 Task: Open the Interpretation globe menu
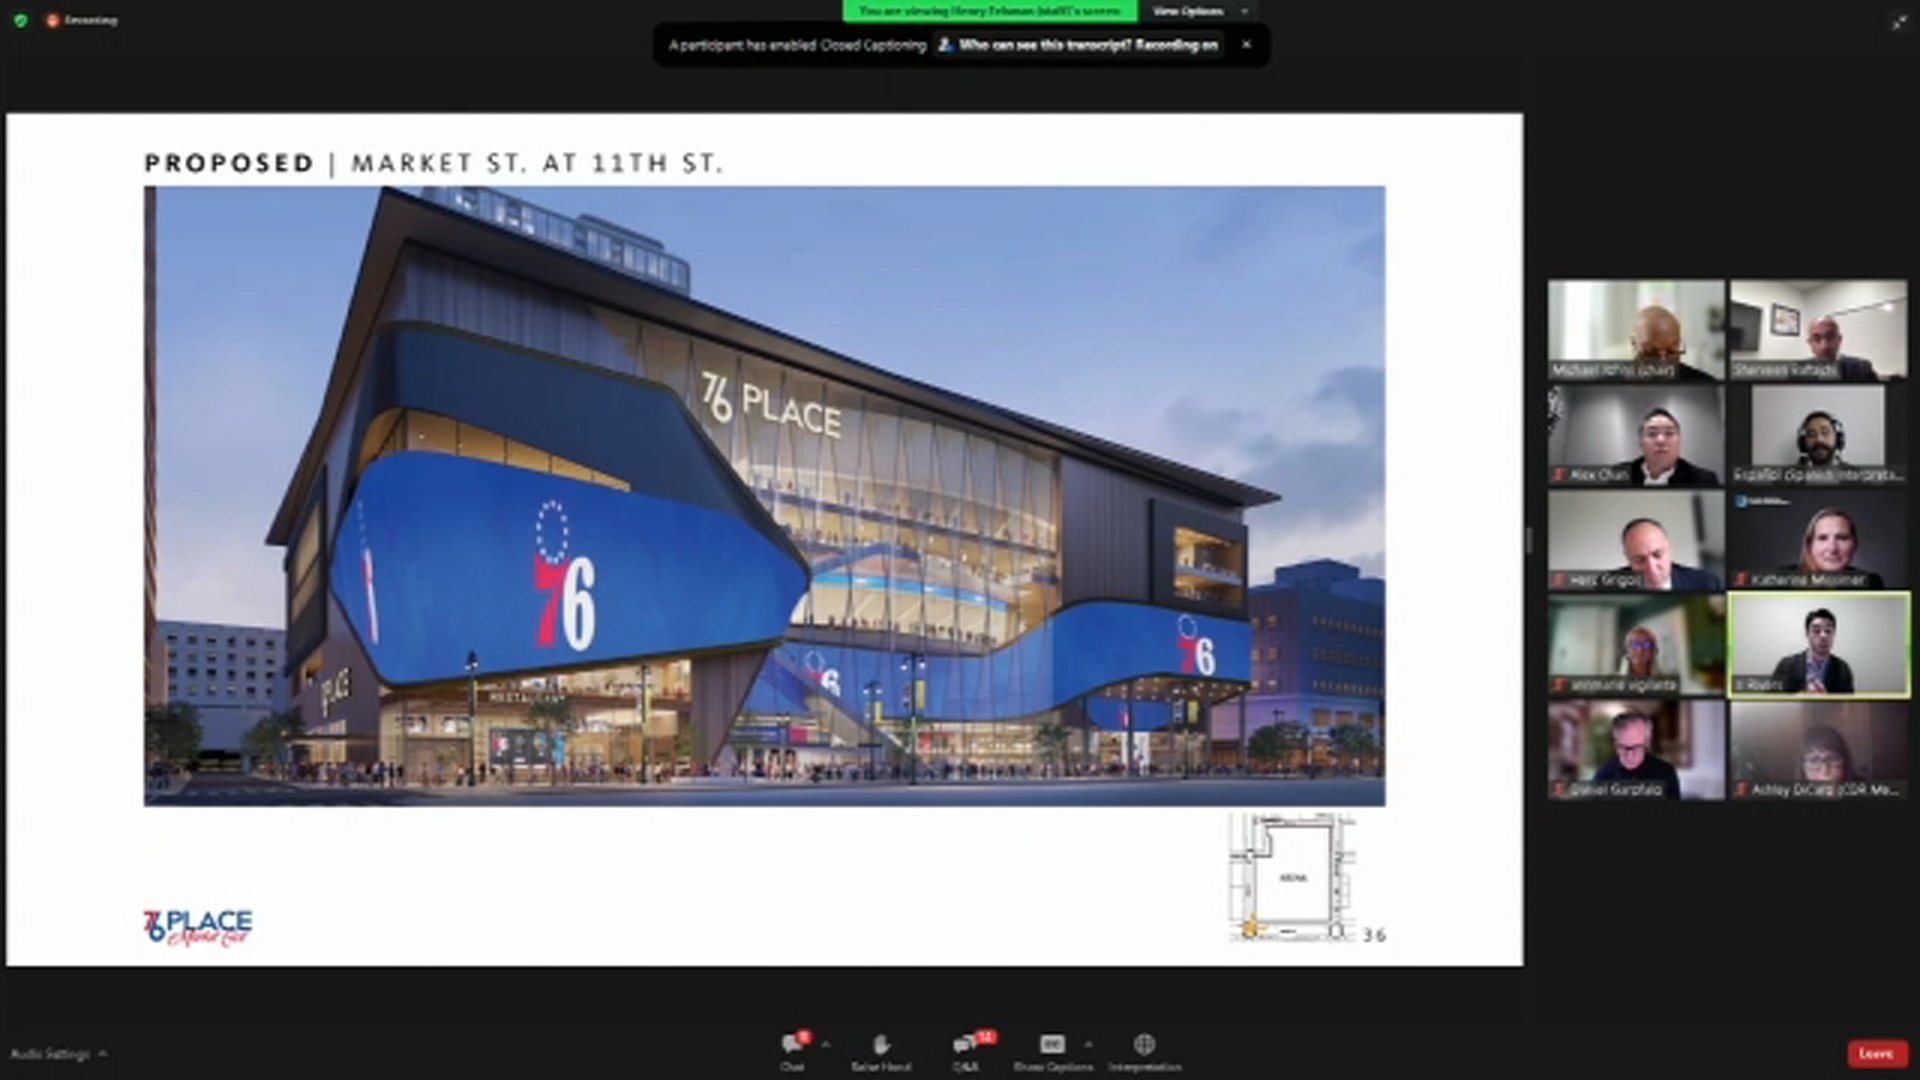[1145, 1051]
